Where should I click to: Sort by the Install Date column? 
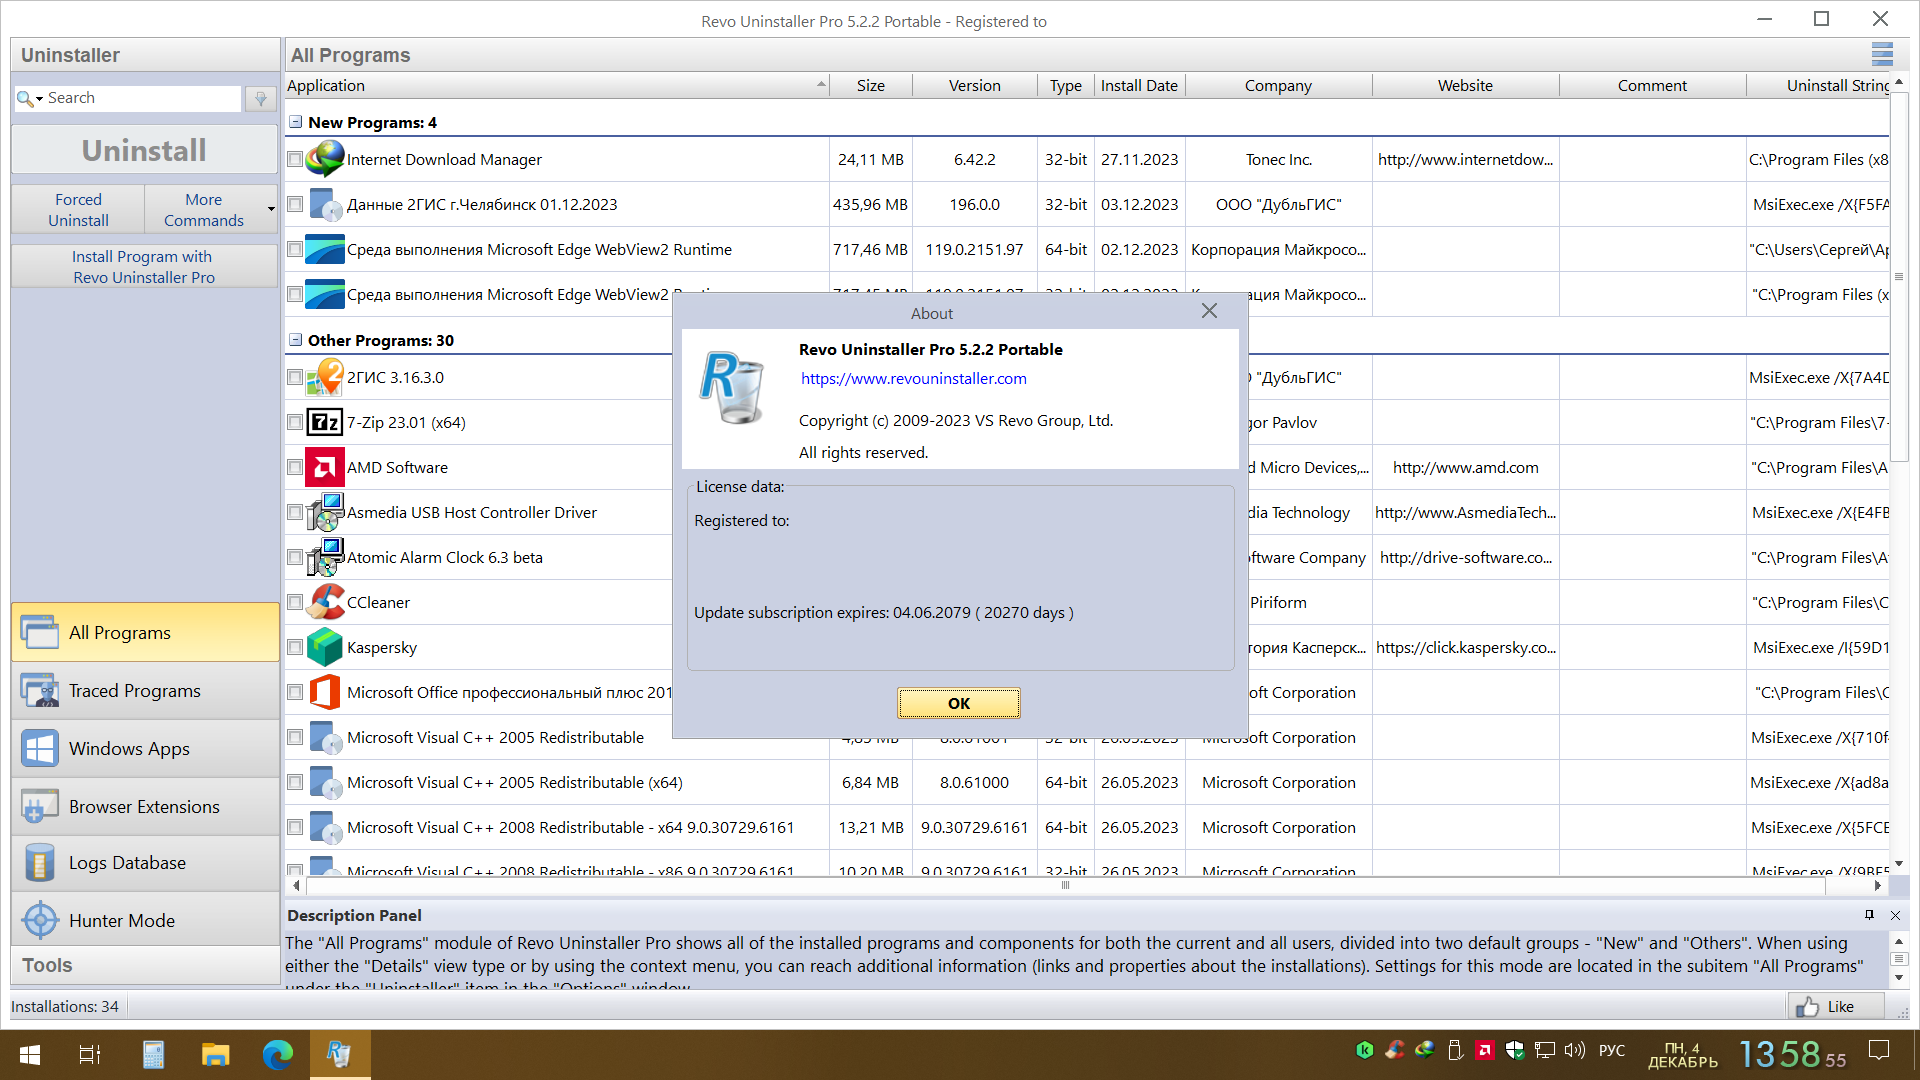click(x=1140, y=86)
